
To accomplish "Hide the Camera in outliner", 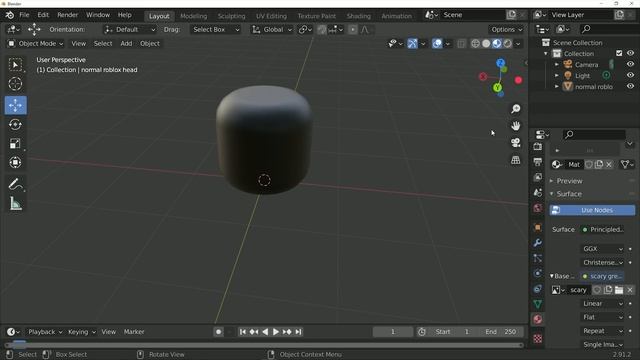I will click(630, 64).
